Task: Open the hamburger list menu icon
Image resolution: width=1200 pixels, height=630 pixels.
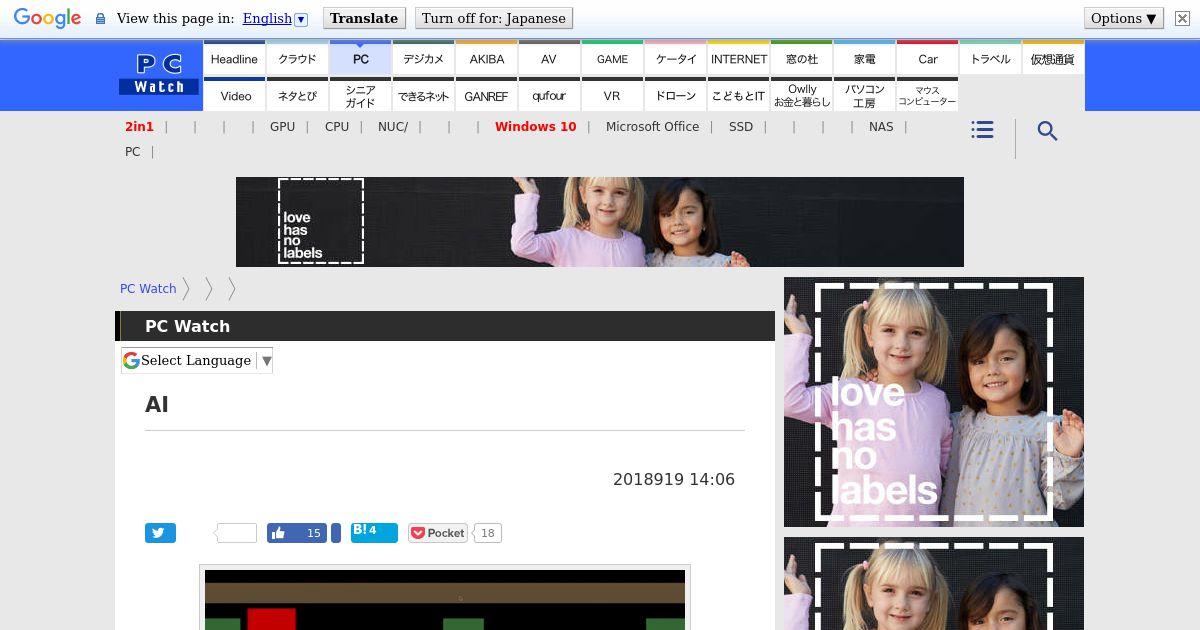Action: pos(982,130)
